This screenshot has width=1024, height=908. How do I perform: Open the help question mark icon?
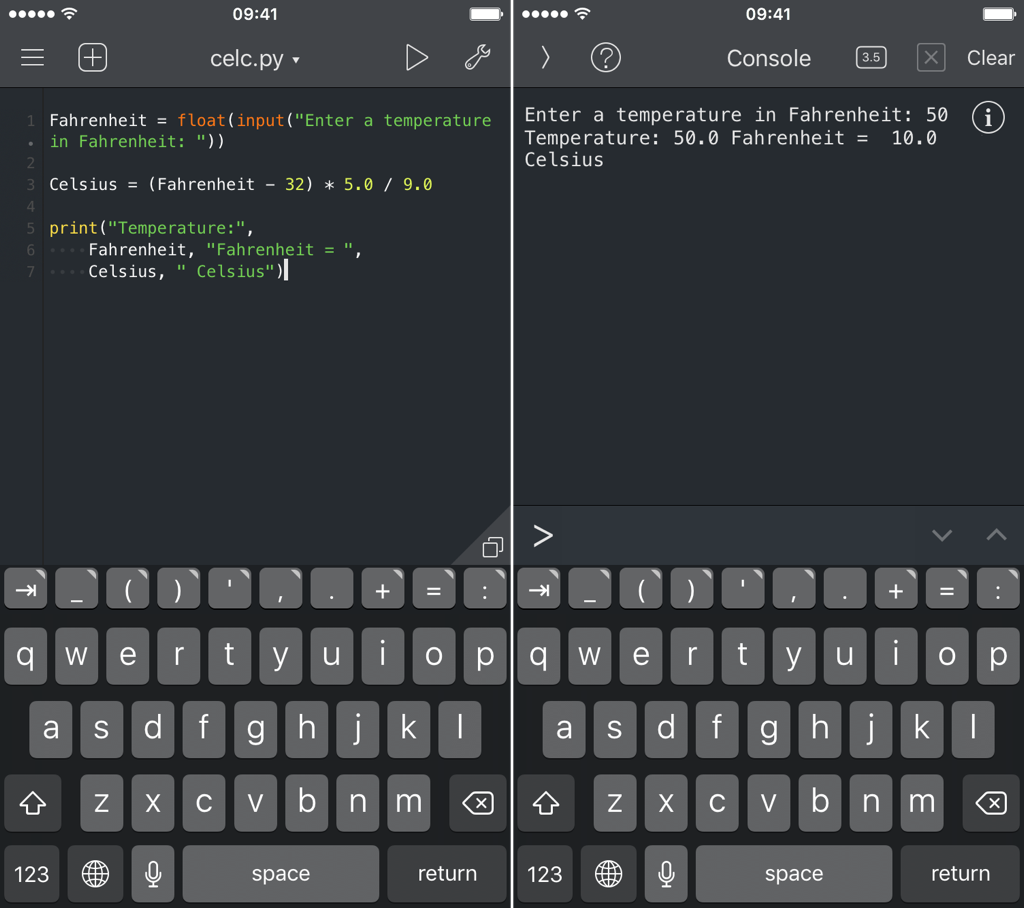tap(605, 57)
